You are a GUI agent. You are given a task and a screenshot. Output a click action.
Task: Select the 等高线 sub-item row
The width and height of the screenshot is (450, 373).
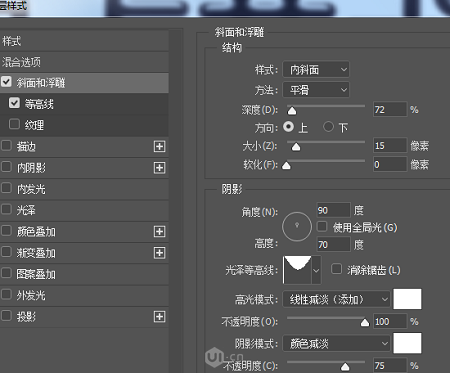(84, 104)
